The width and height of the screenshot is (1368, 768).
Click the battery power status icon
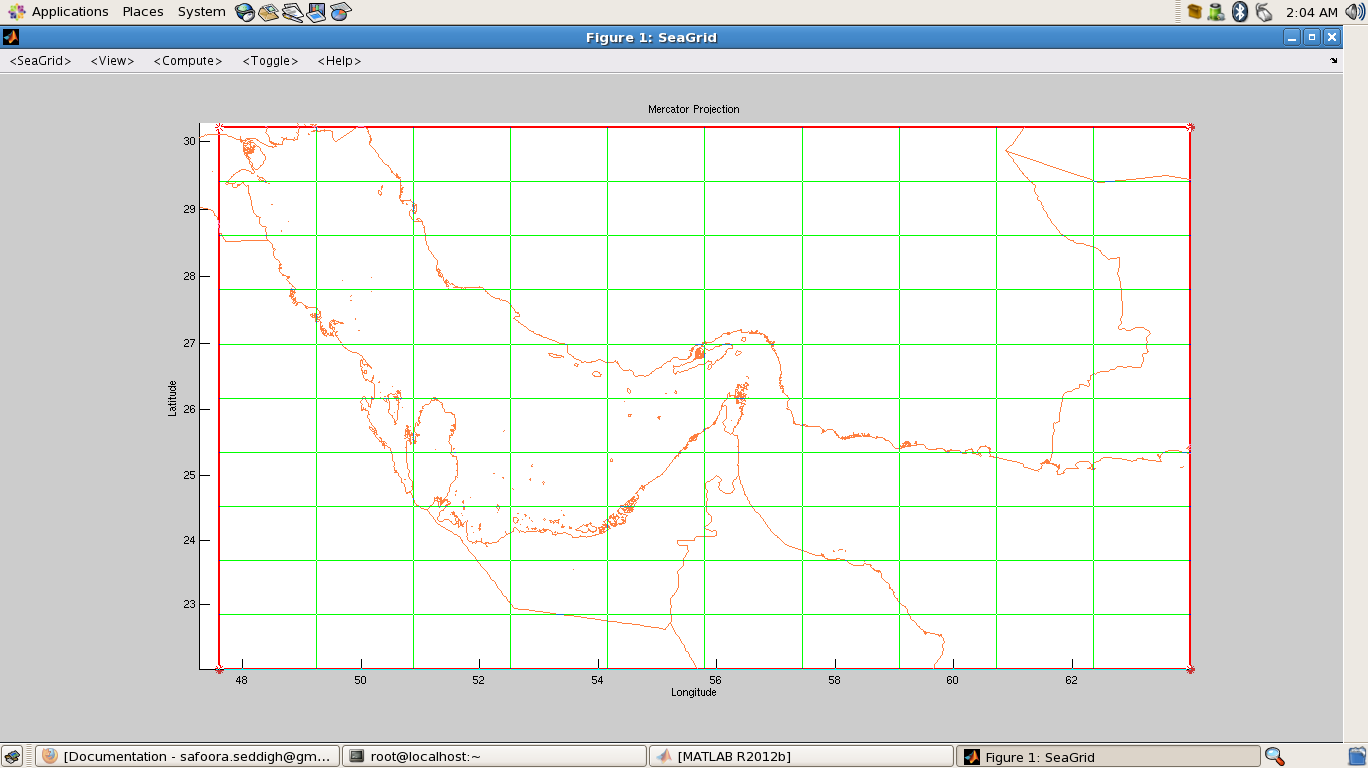(x=1216, y=12)
